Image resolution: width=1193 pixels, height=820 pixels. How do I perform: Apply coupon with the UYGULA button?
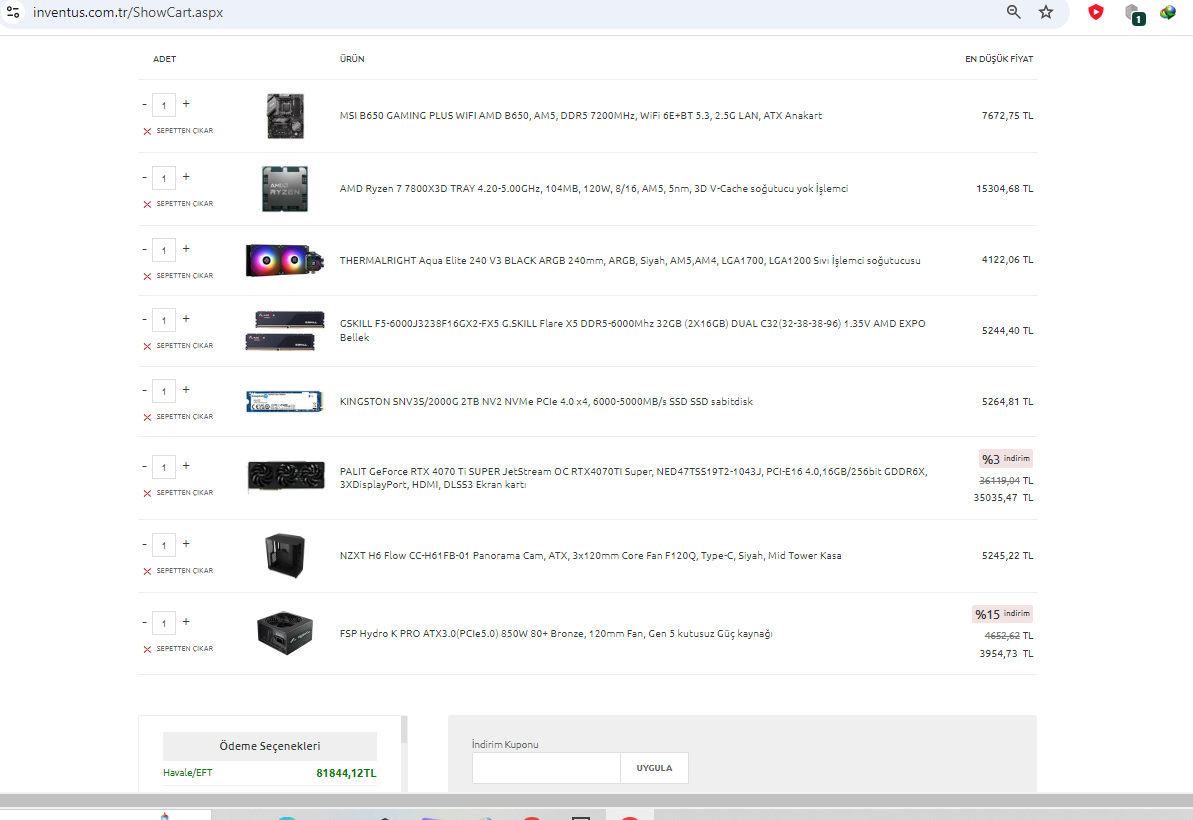654,768
